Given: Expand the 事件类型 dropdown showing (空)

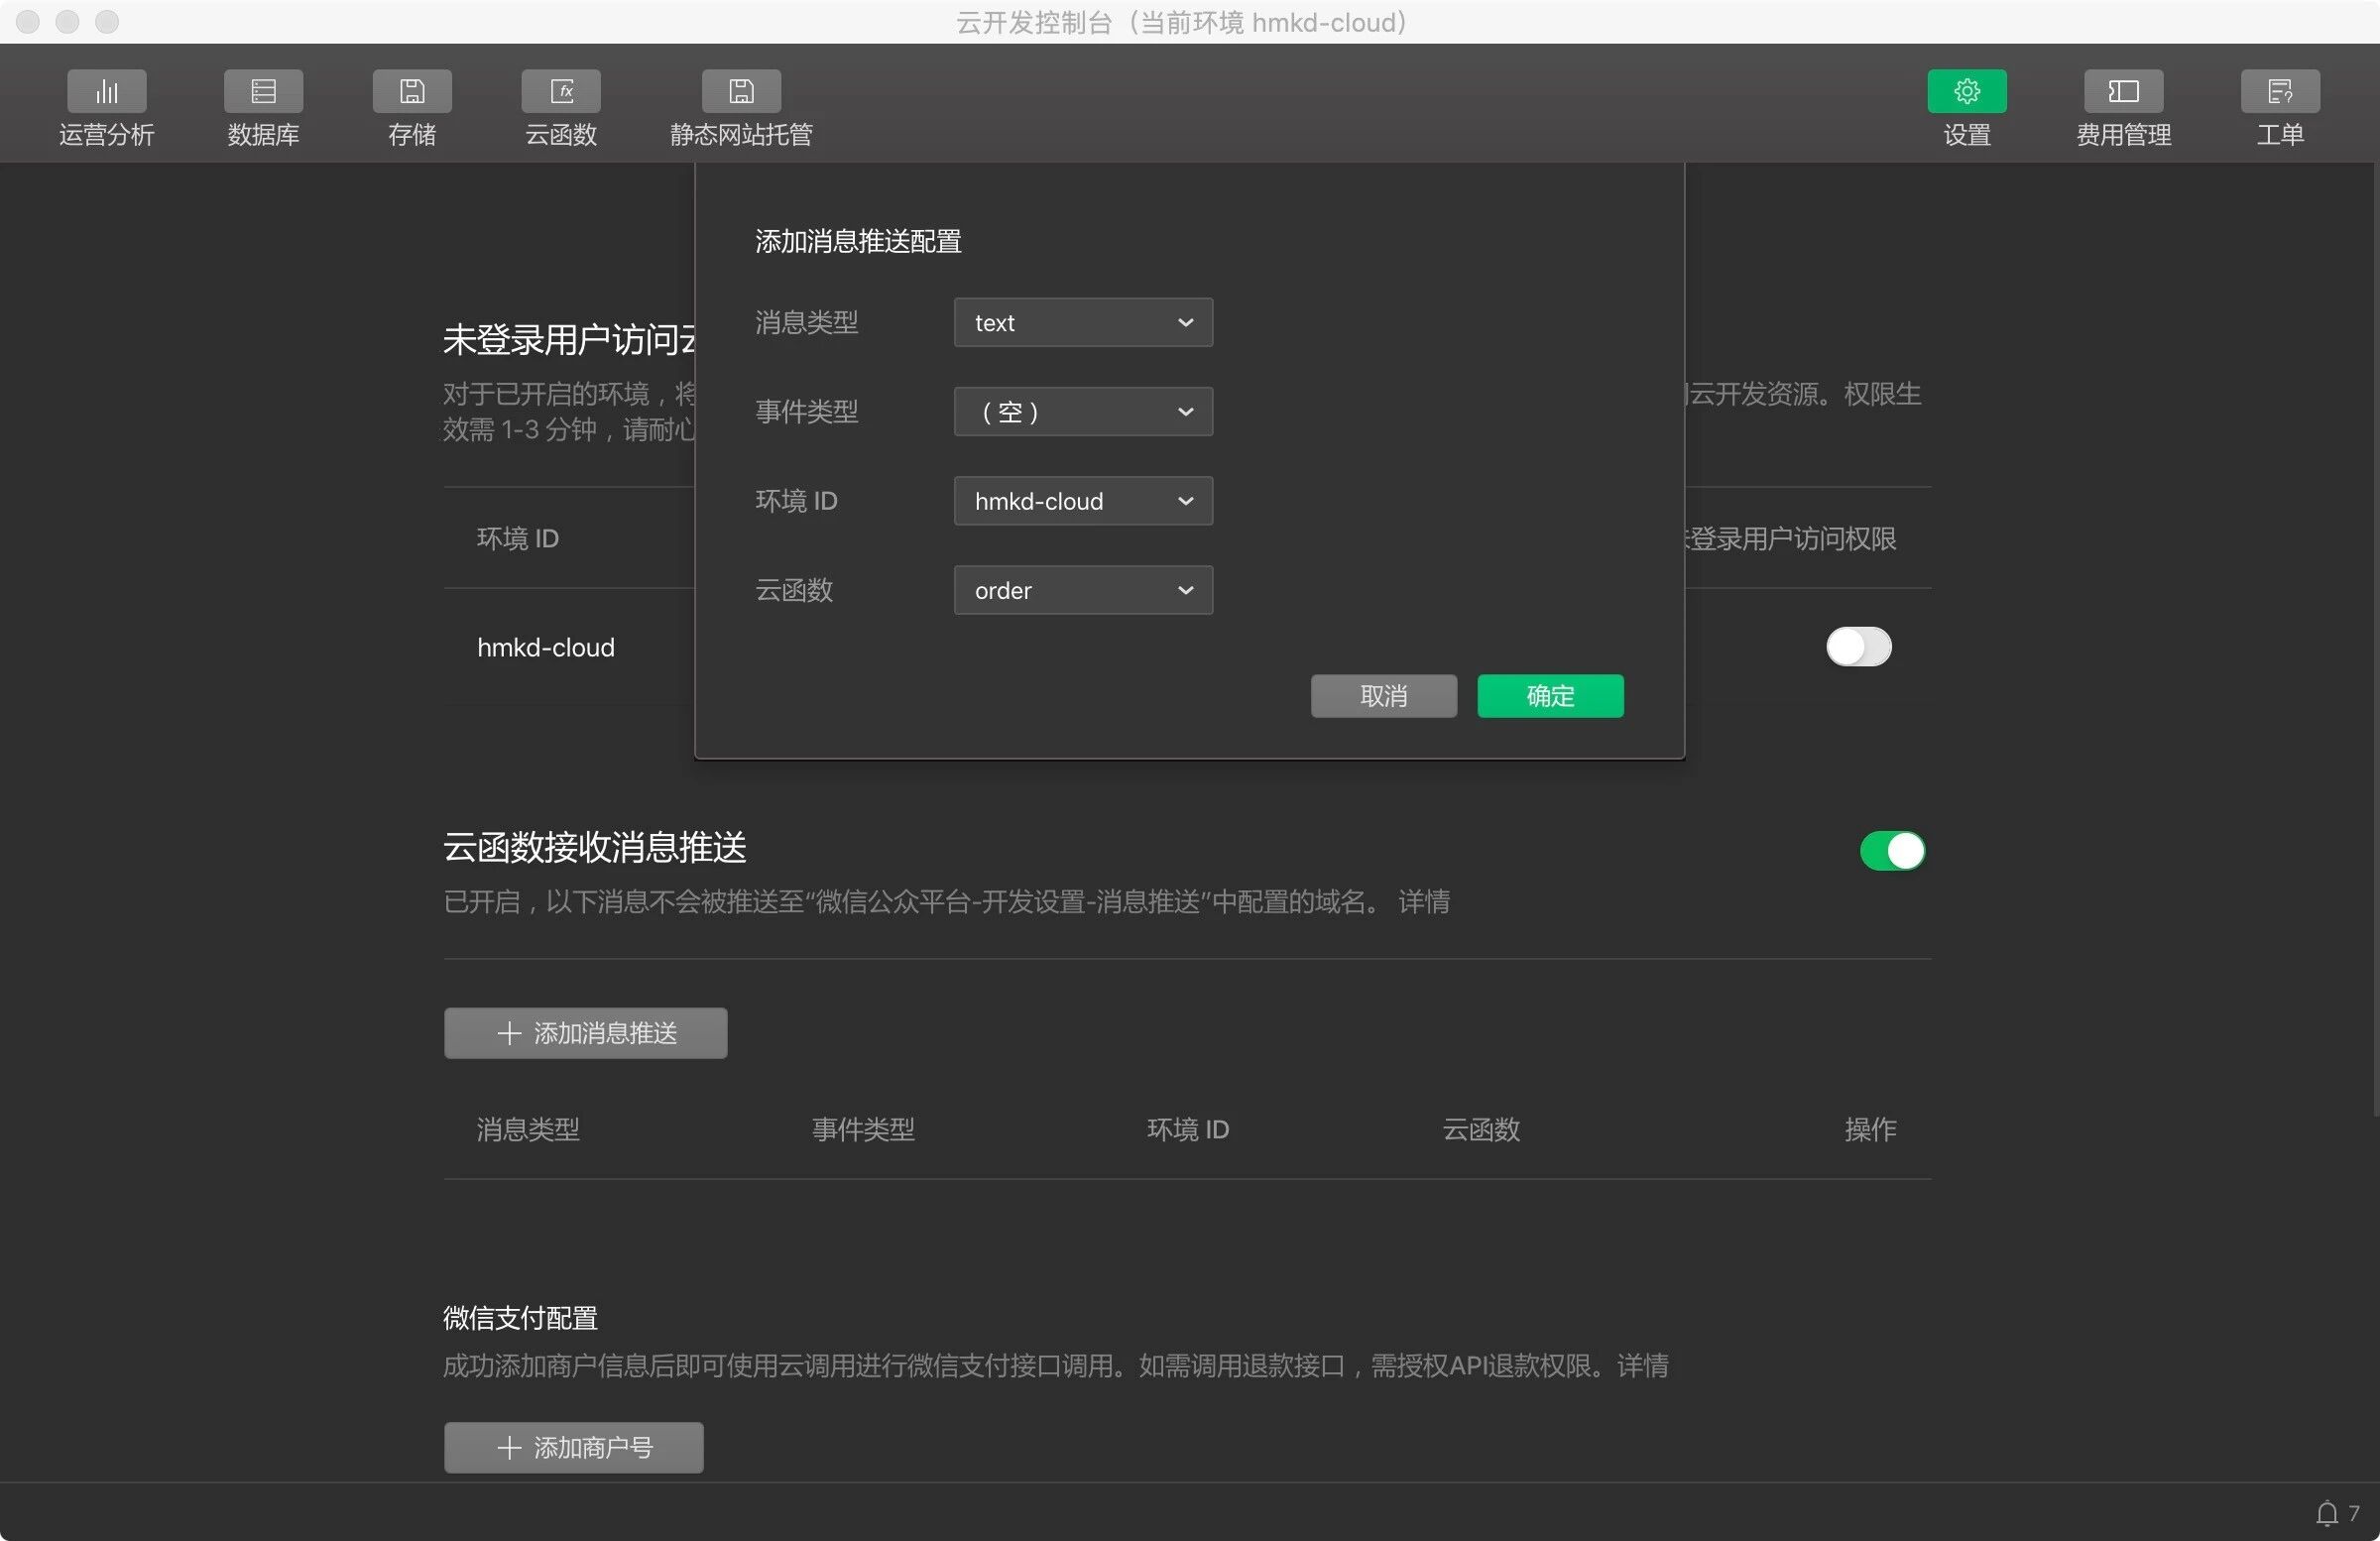Looking at the screenshot, I should (1083, 412).
